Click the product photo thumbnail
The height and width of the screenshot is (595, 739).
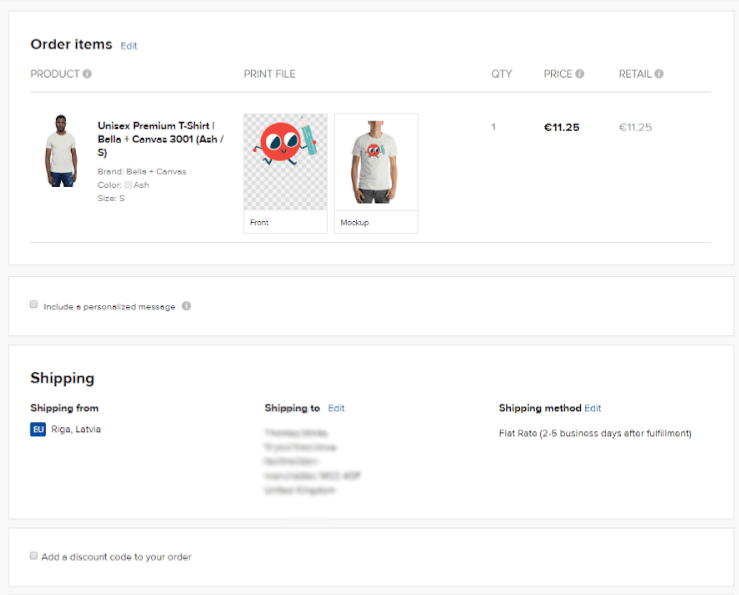pyautogui.click(x=61, y=150)
